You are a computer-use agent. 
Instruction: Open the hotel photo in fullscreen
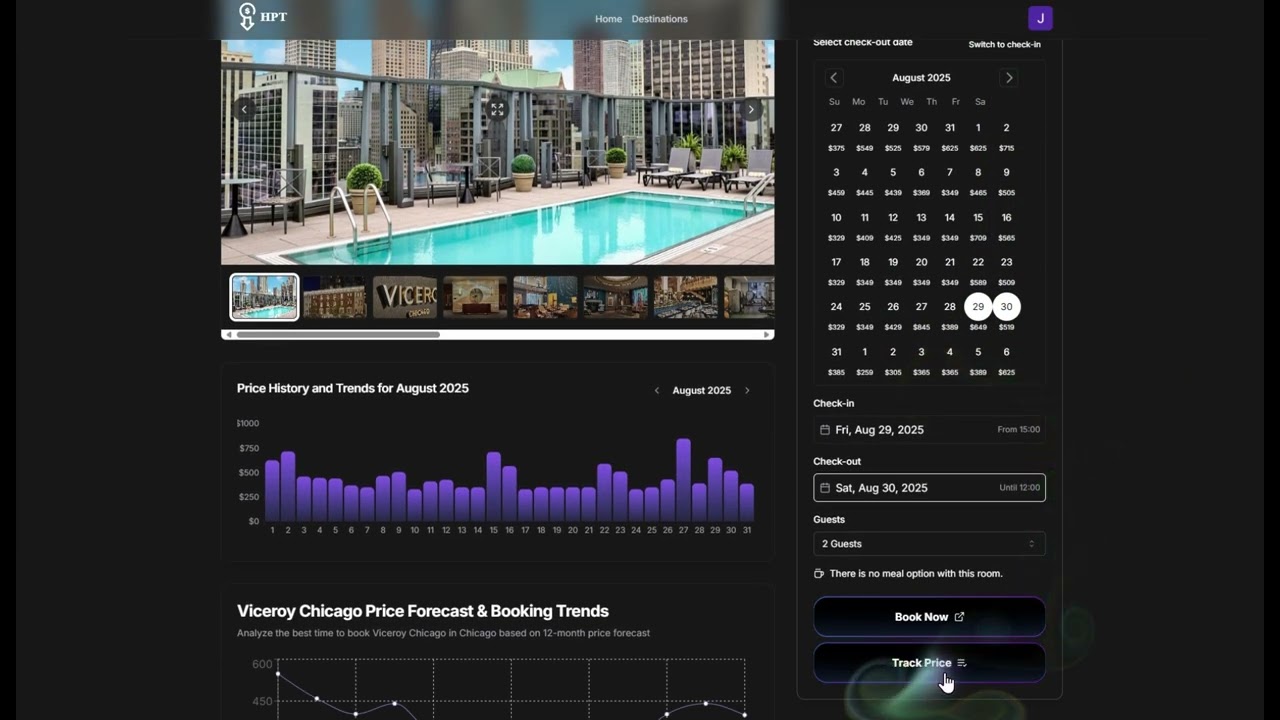click(497, 110)
